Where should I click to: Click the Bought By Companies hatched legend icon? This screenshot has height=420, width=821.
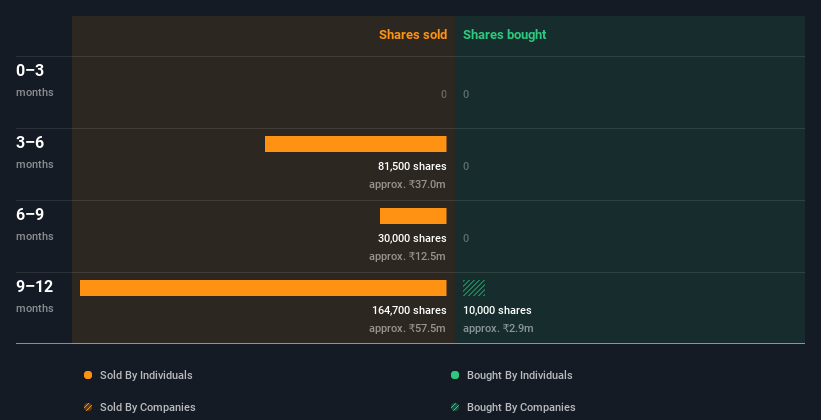click(455, 407)
